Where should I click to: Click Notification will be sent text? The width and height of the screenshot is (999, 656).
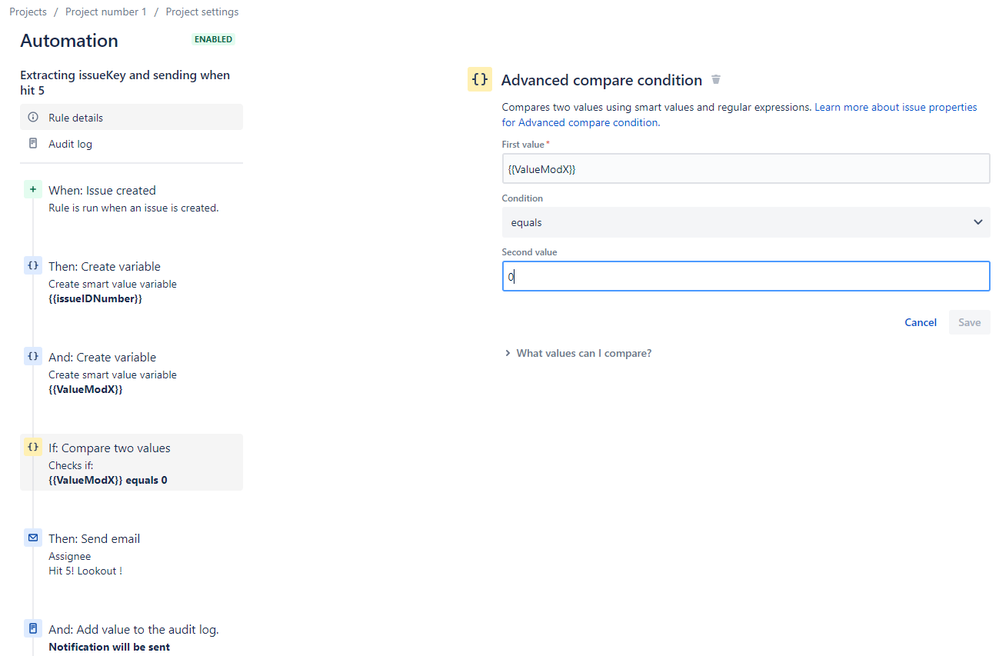(110, 647)
